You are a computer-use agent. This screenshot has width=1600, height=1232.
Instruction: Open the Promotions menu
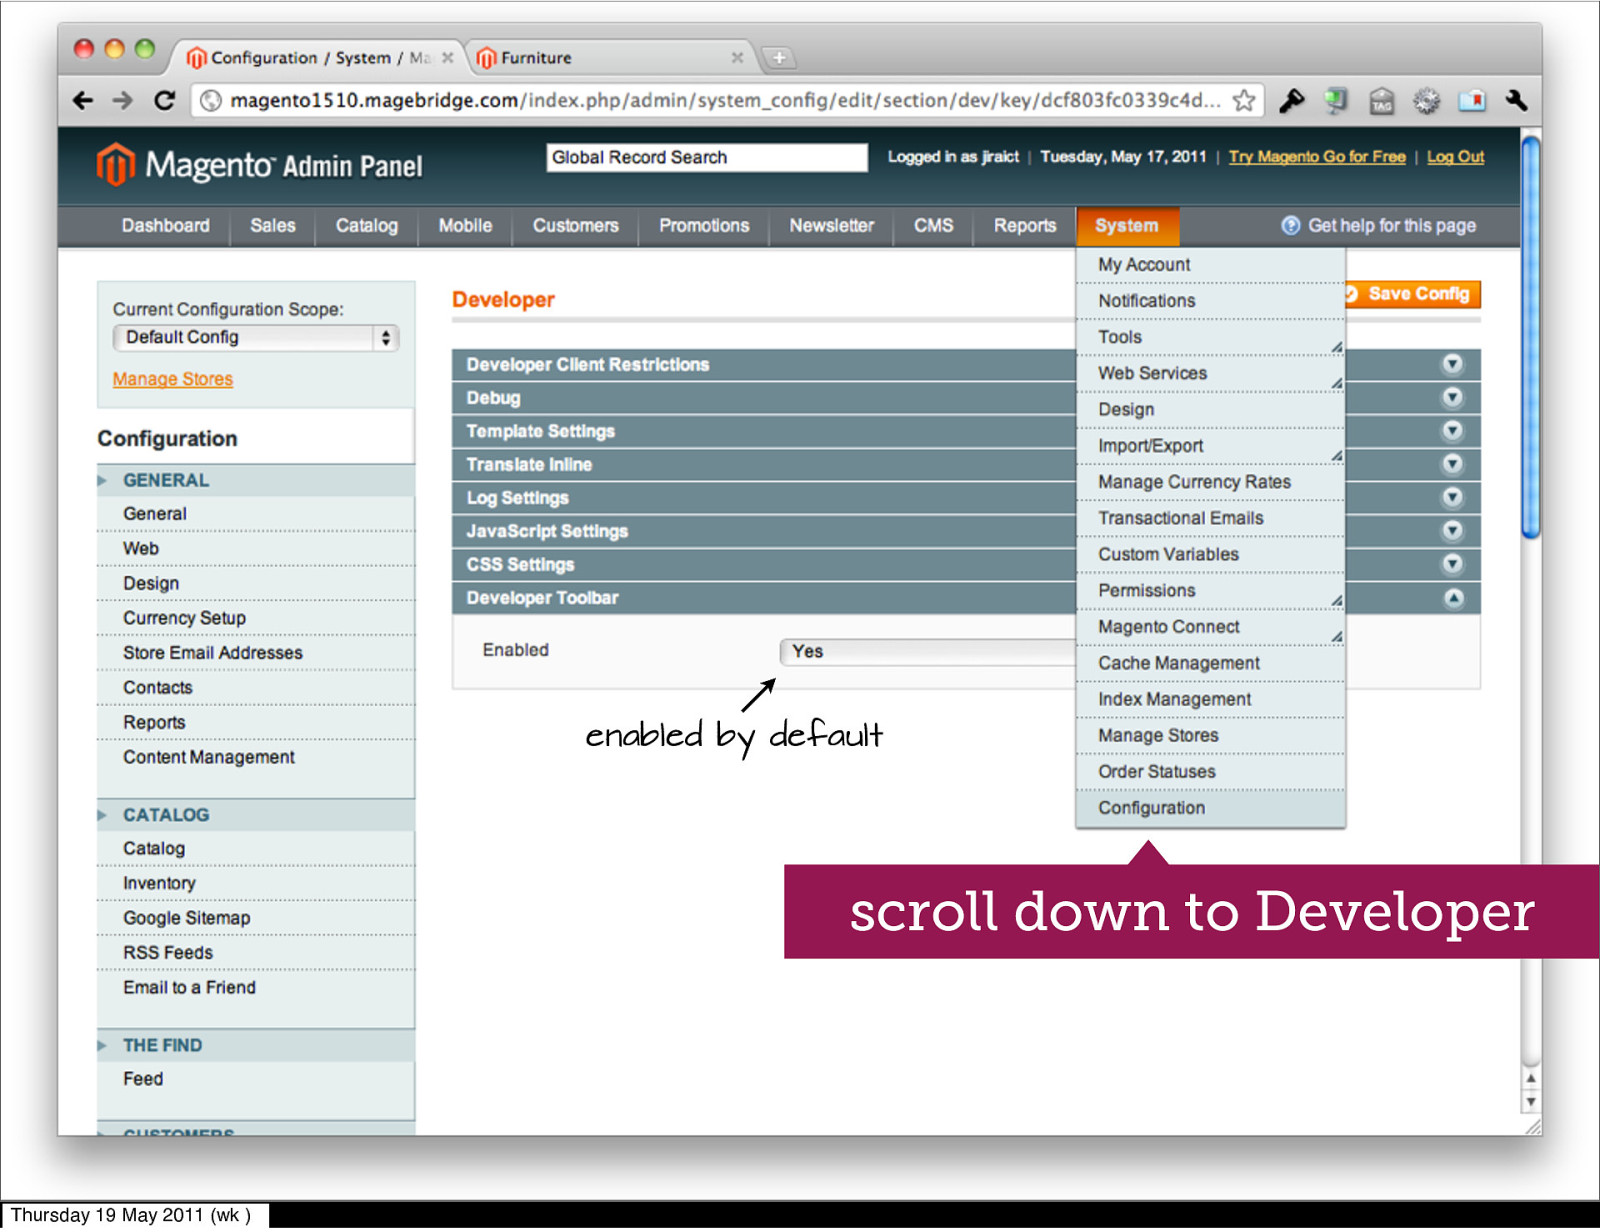(704, 225)
